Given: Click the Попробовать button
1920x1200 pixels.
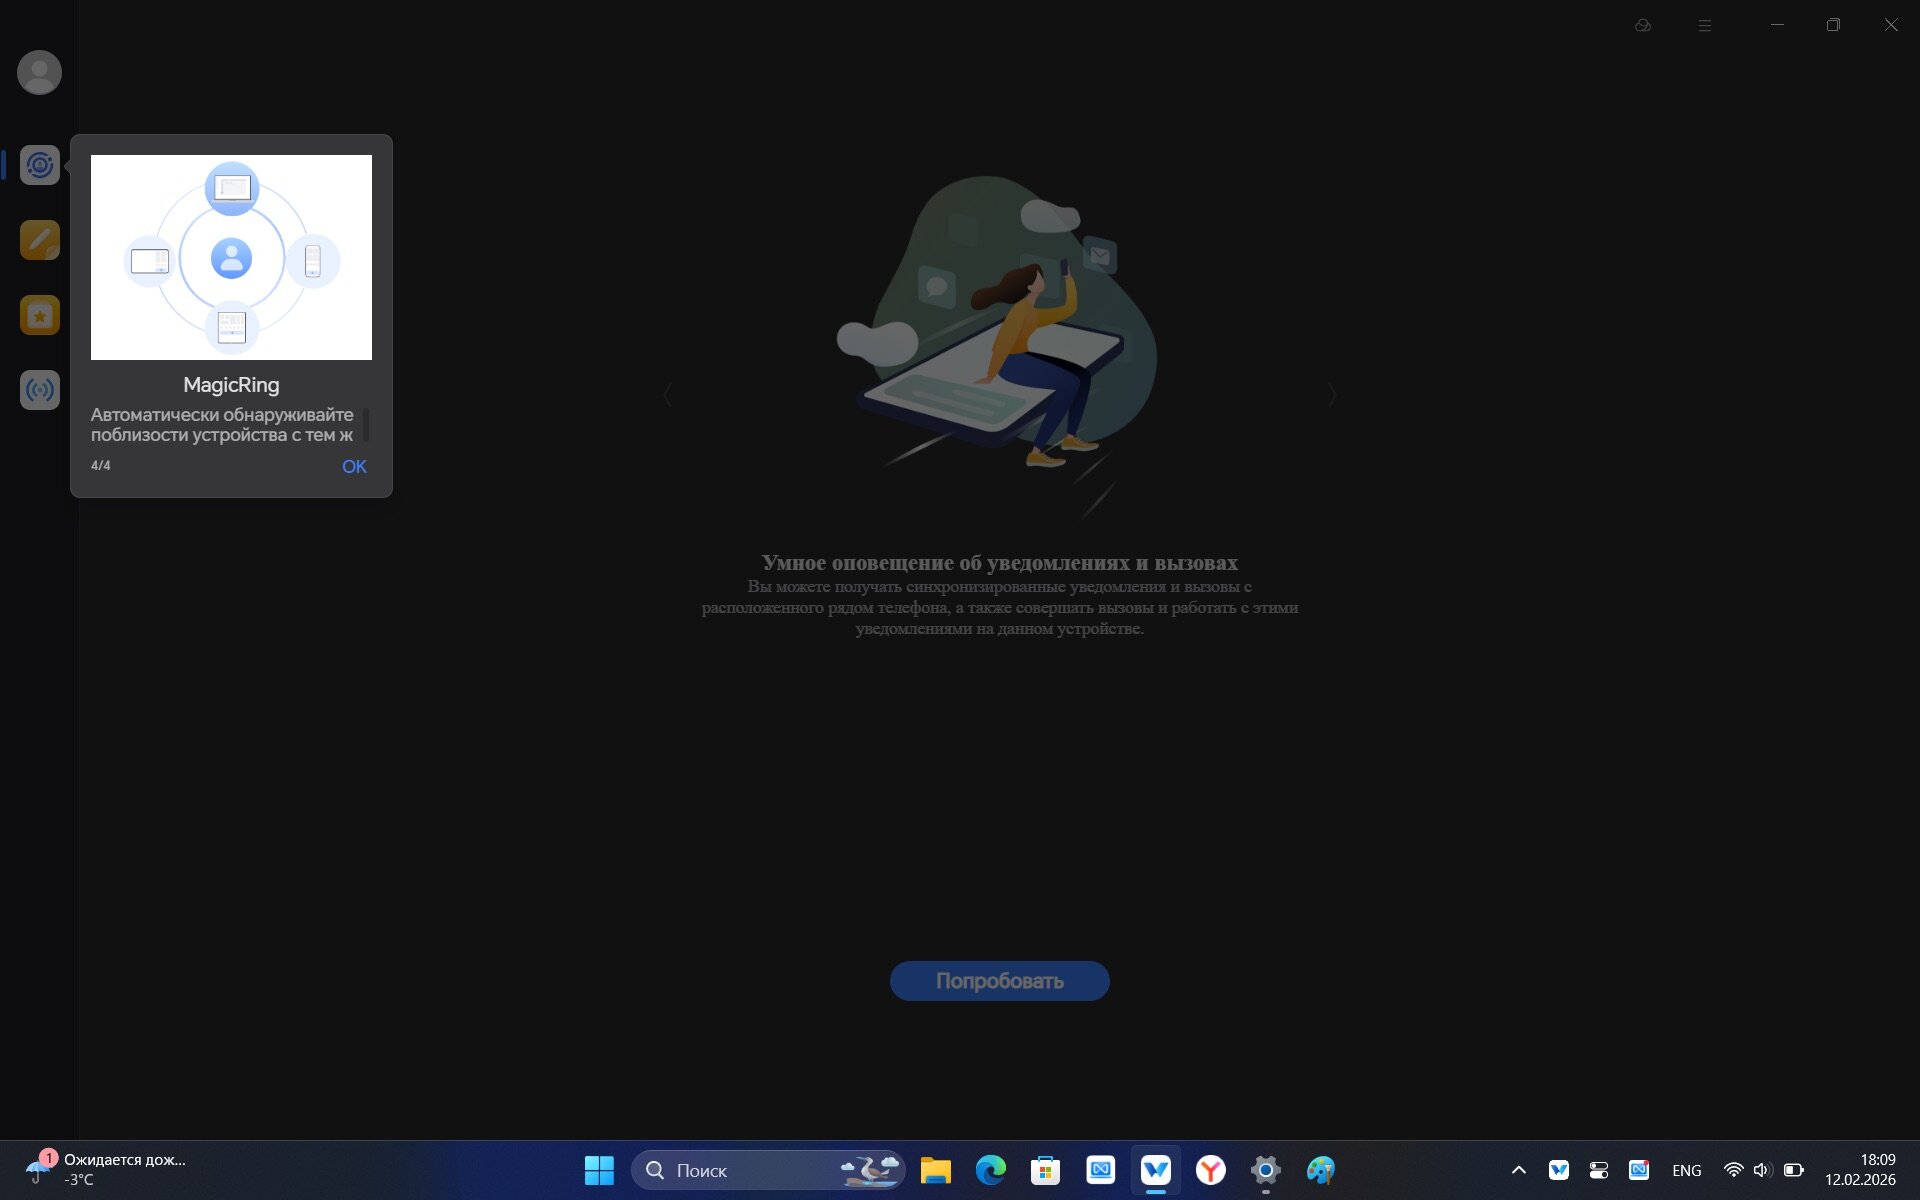Looking at the screenshot, I should (x=999, y=981).
